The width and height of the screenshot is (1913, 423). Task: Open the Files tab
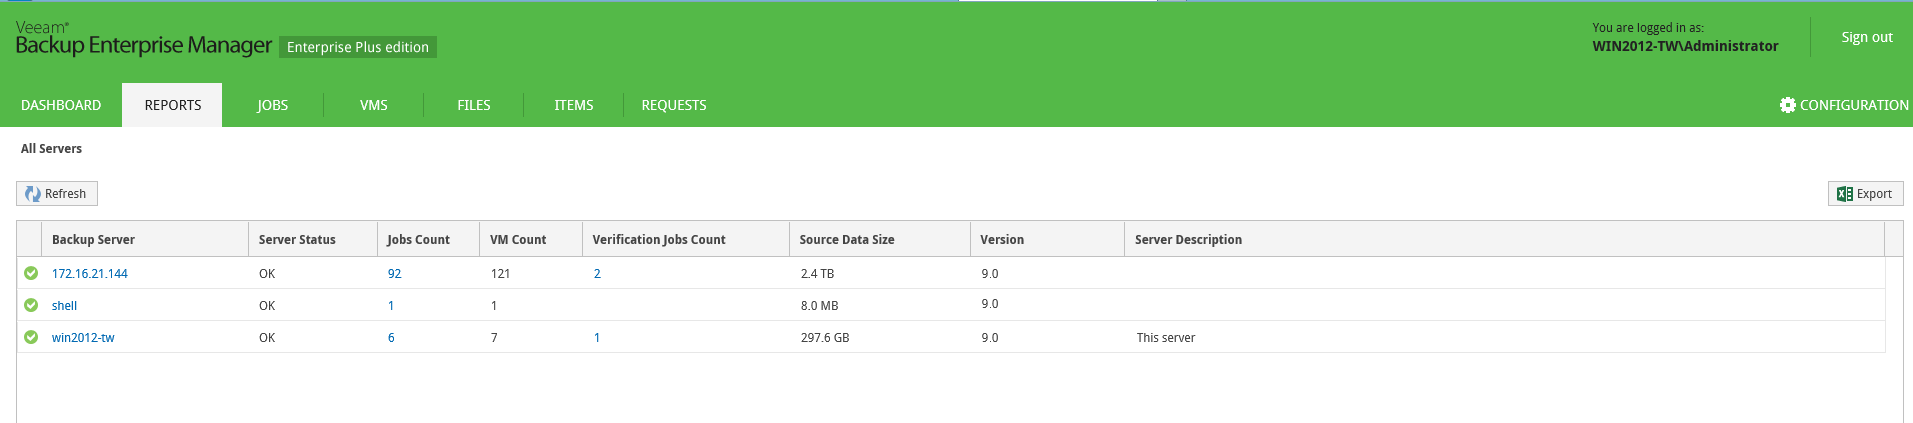473,105
